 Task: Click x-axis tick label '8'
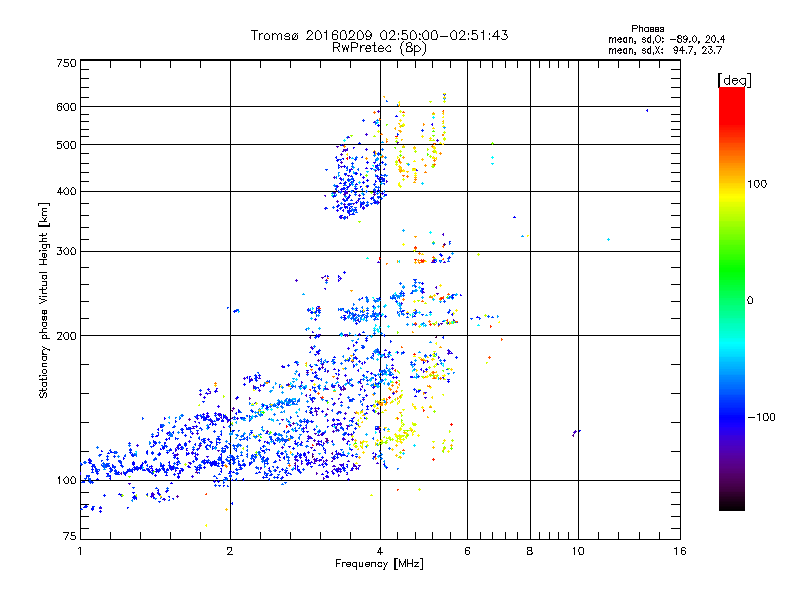(x=530, y=551)
